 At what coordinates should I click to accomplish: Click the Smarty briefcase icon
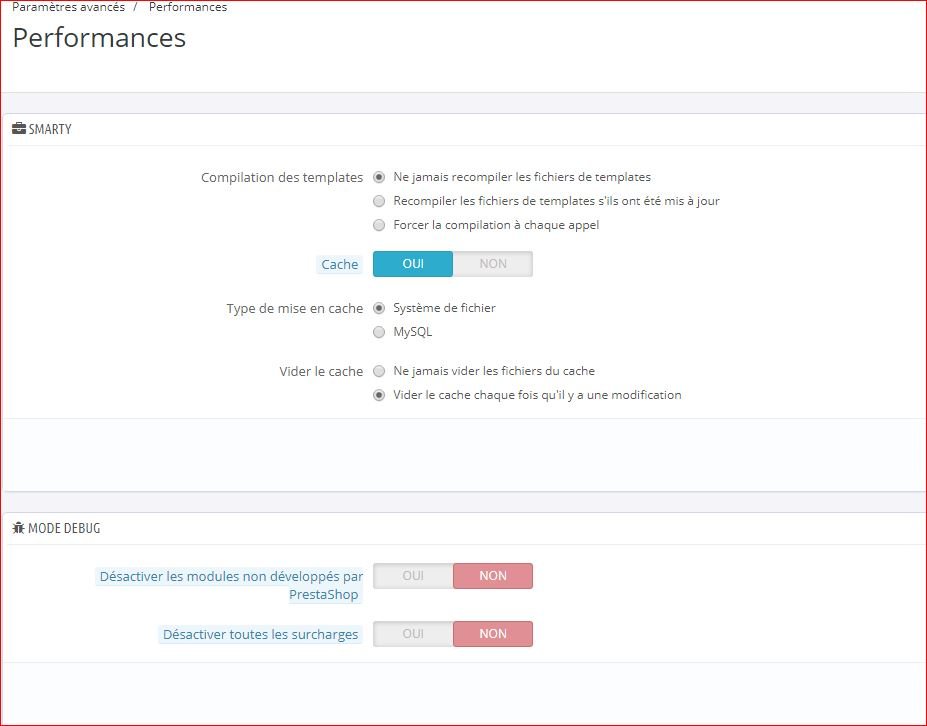coord(19,128)
